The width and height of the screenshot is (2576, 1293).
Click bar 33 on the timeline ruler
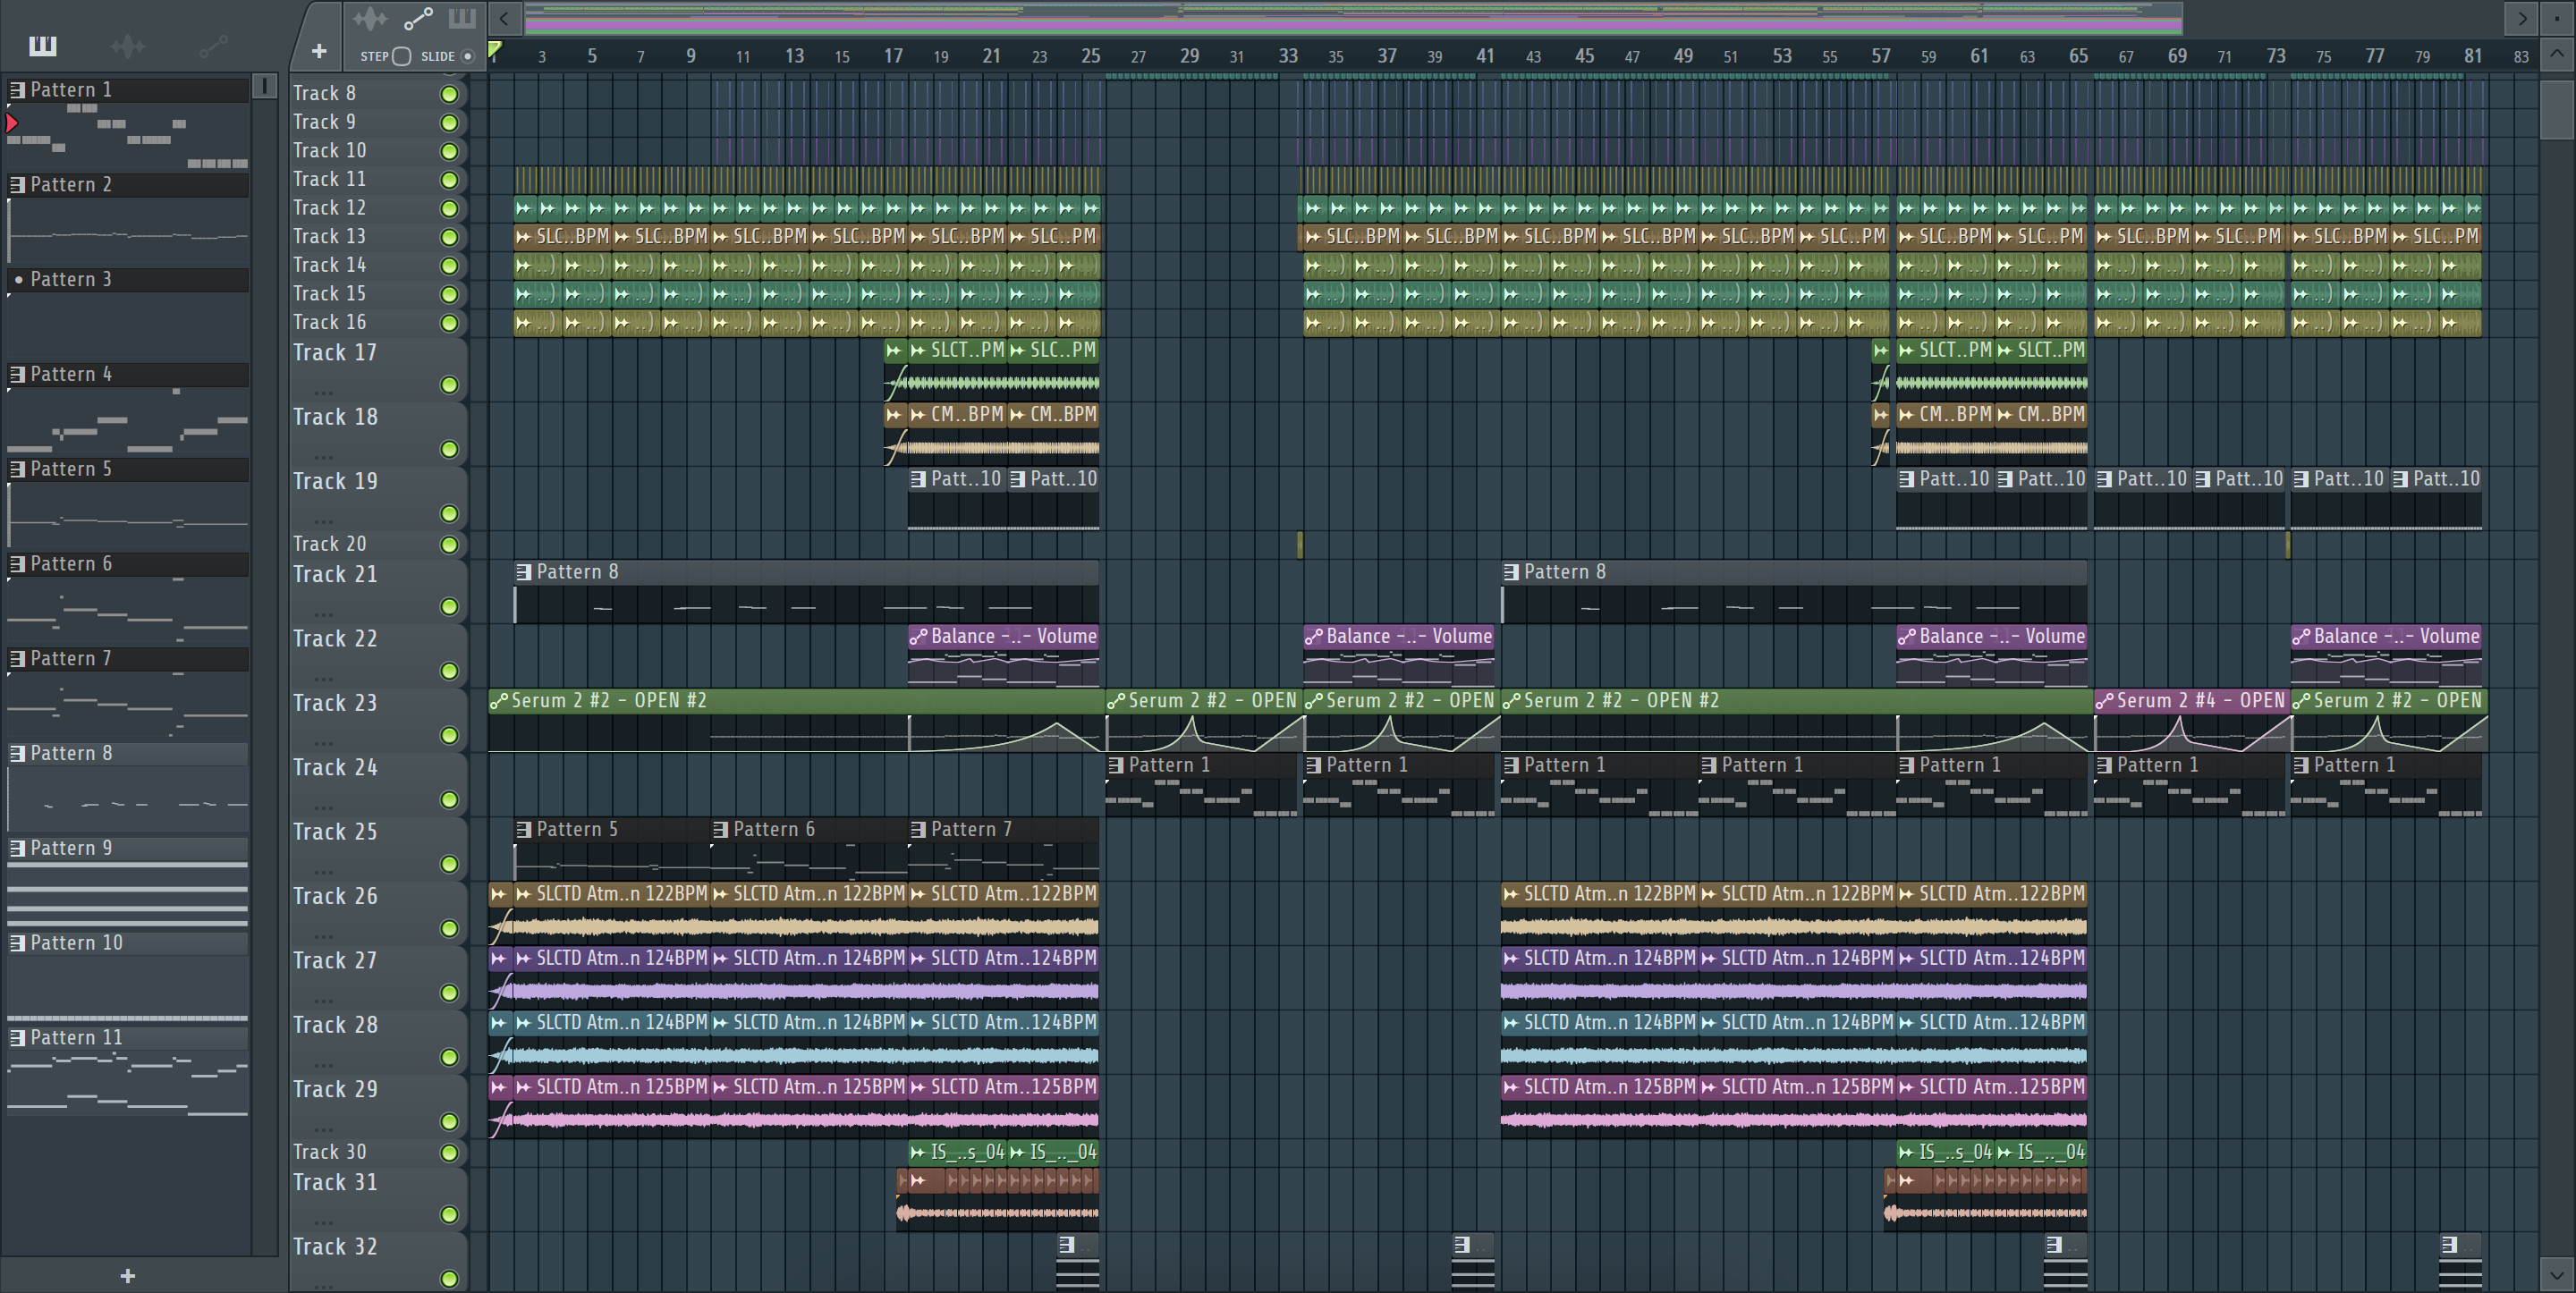click(1288, 56)
